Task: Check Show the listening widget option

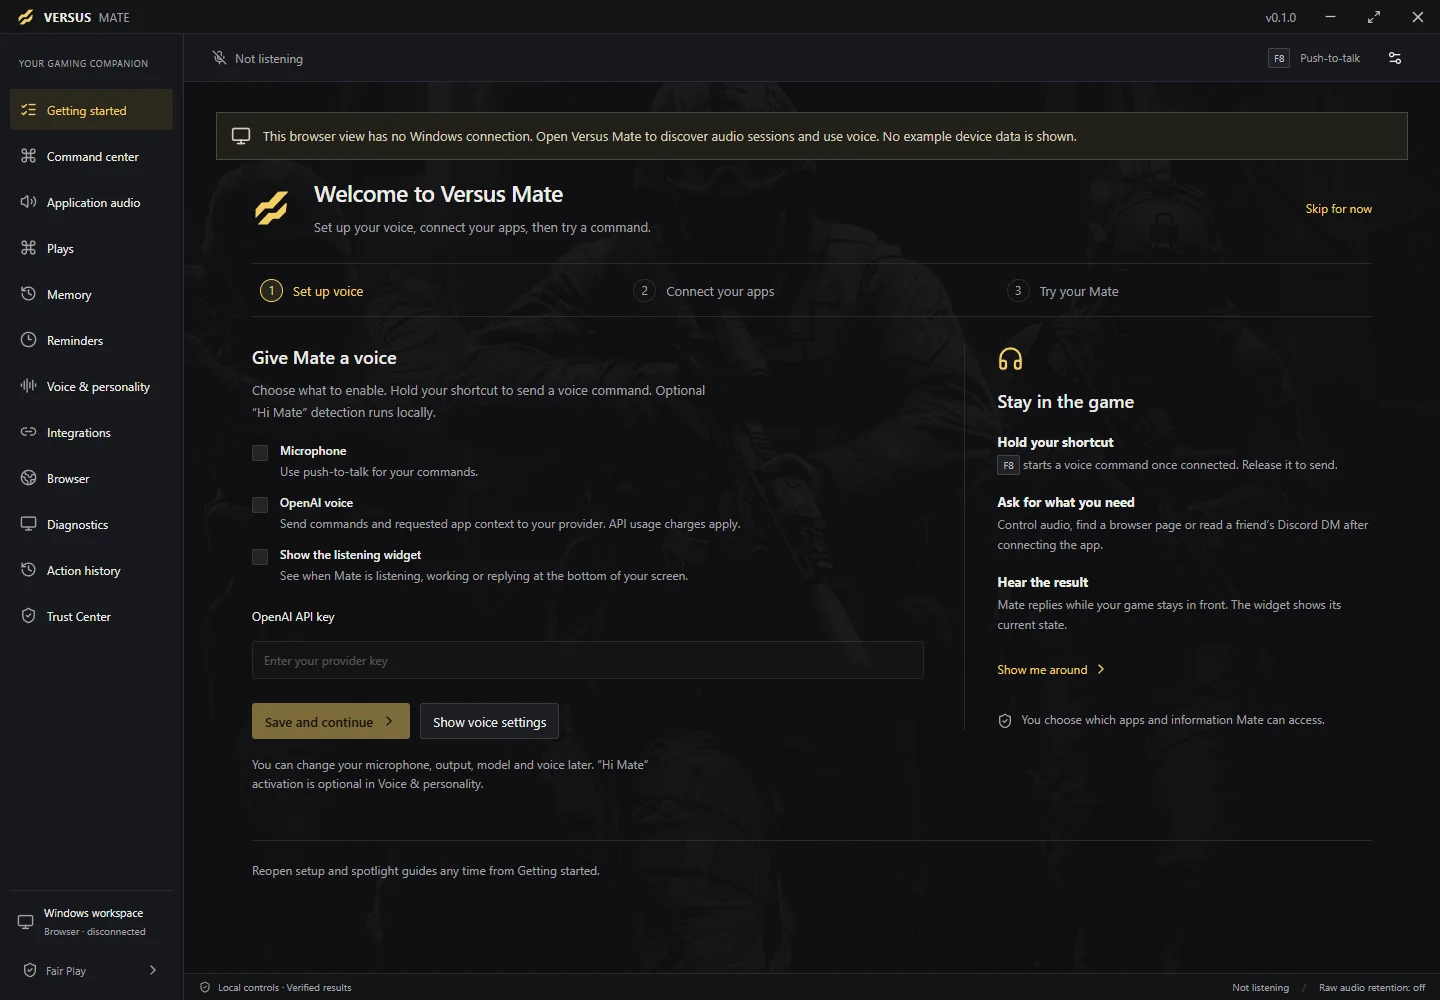Action: pos(260,557)
